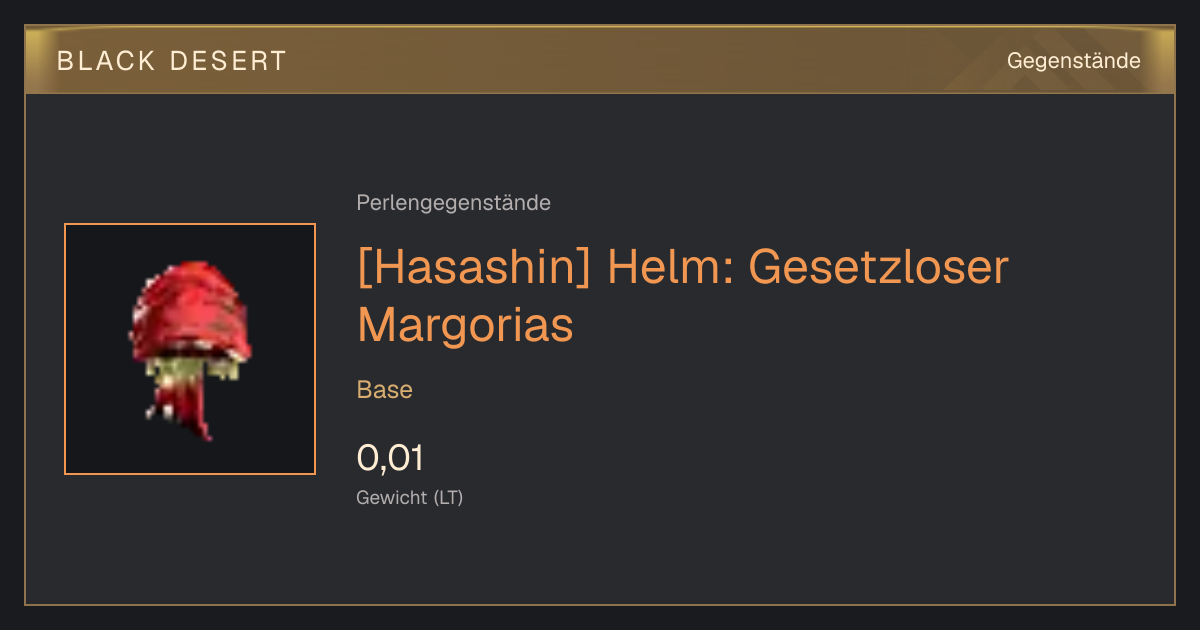Click the item title Helm: Gesetzloser Margorias

click(x=683, y=296)
